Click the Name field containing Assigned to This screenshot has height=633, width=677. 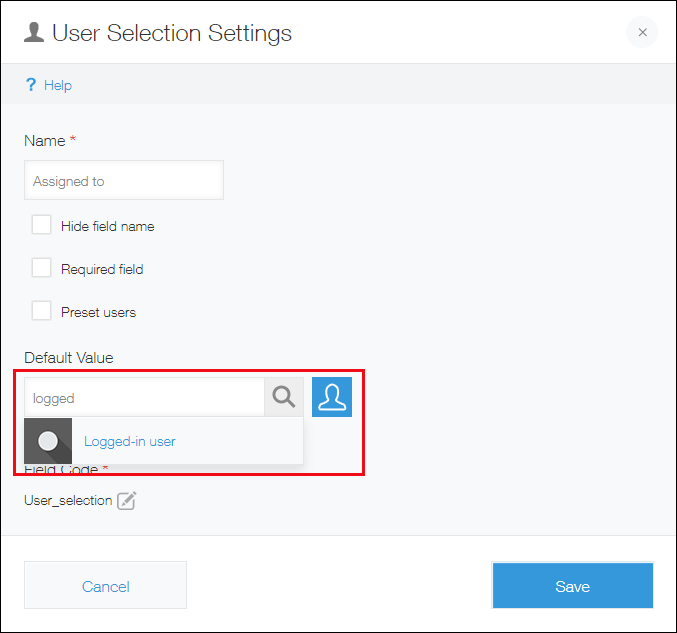[123, 181]
